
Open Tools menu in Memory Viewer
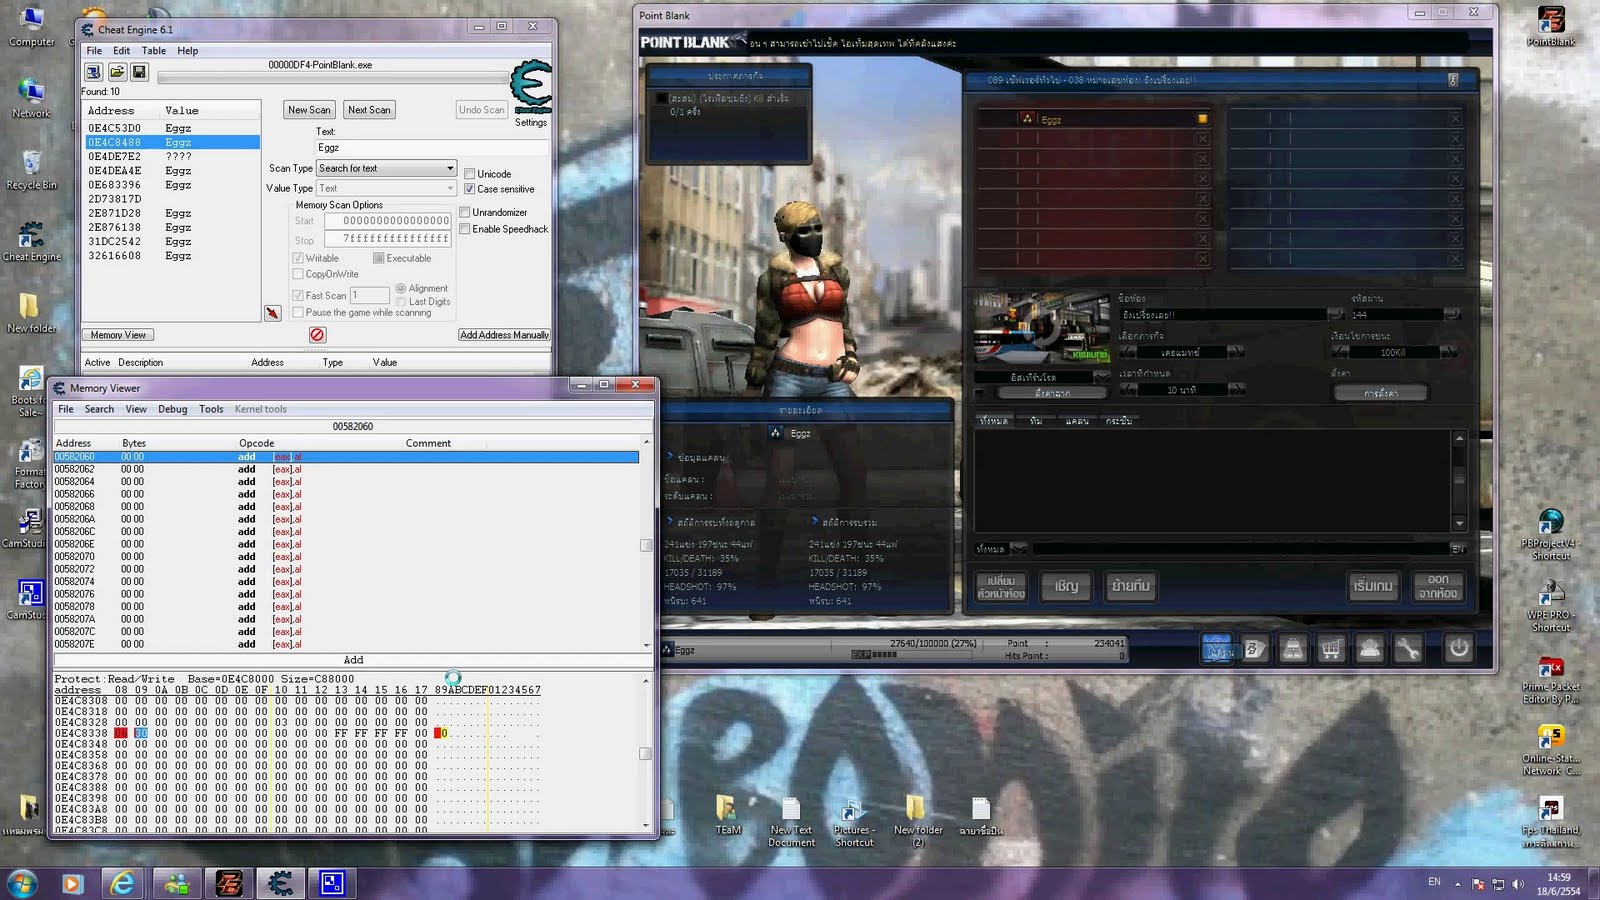211,409
